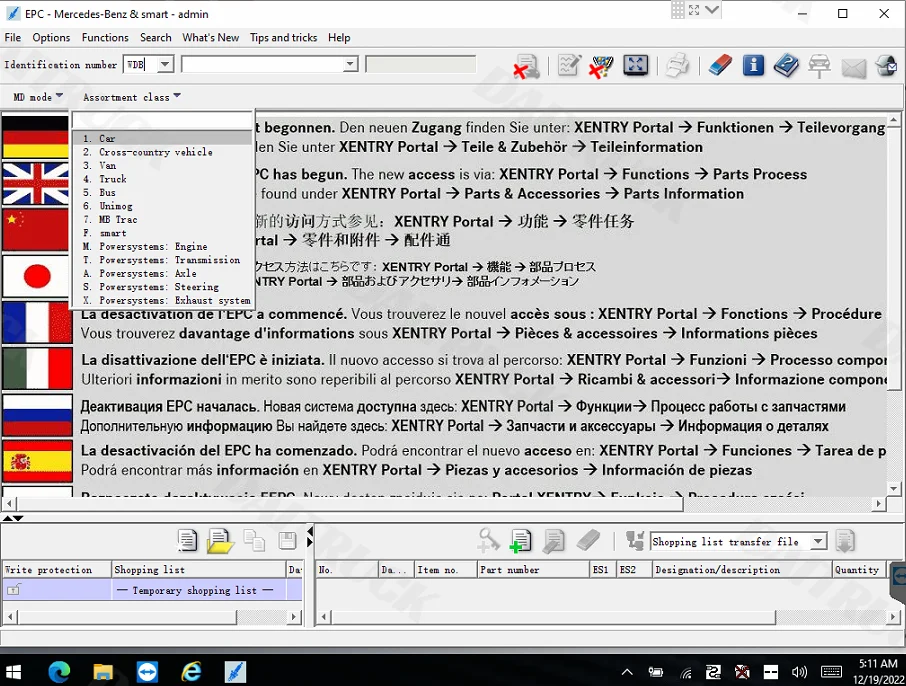The height and width of the screenshot is (686, 906).
Task: Select '3. Van' assortment class
Action: pyautogui.click(x=162, y=165)
